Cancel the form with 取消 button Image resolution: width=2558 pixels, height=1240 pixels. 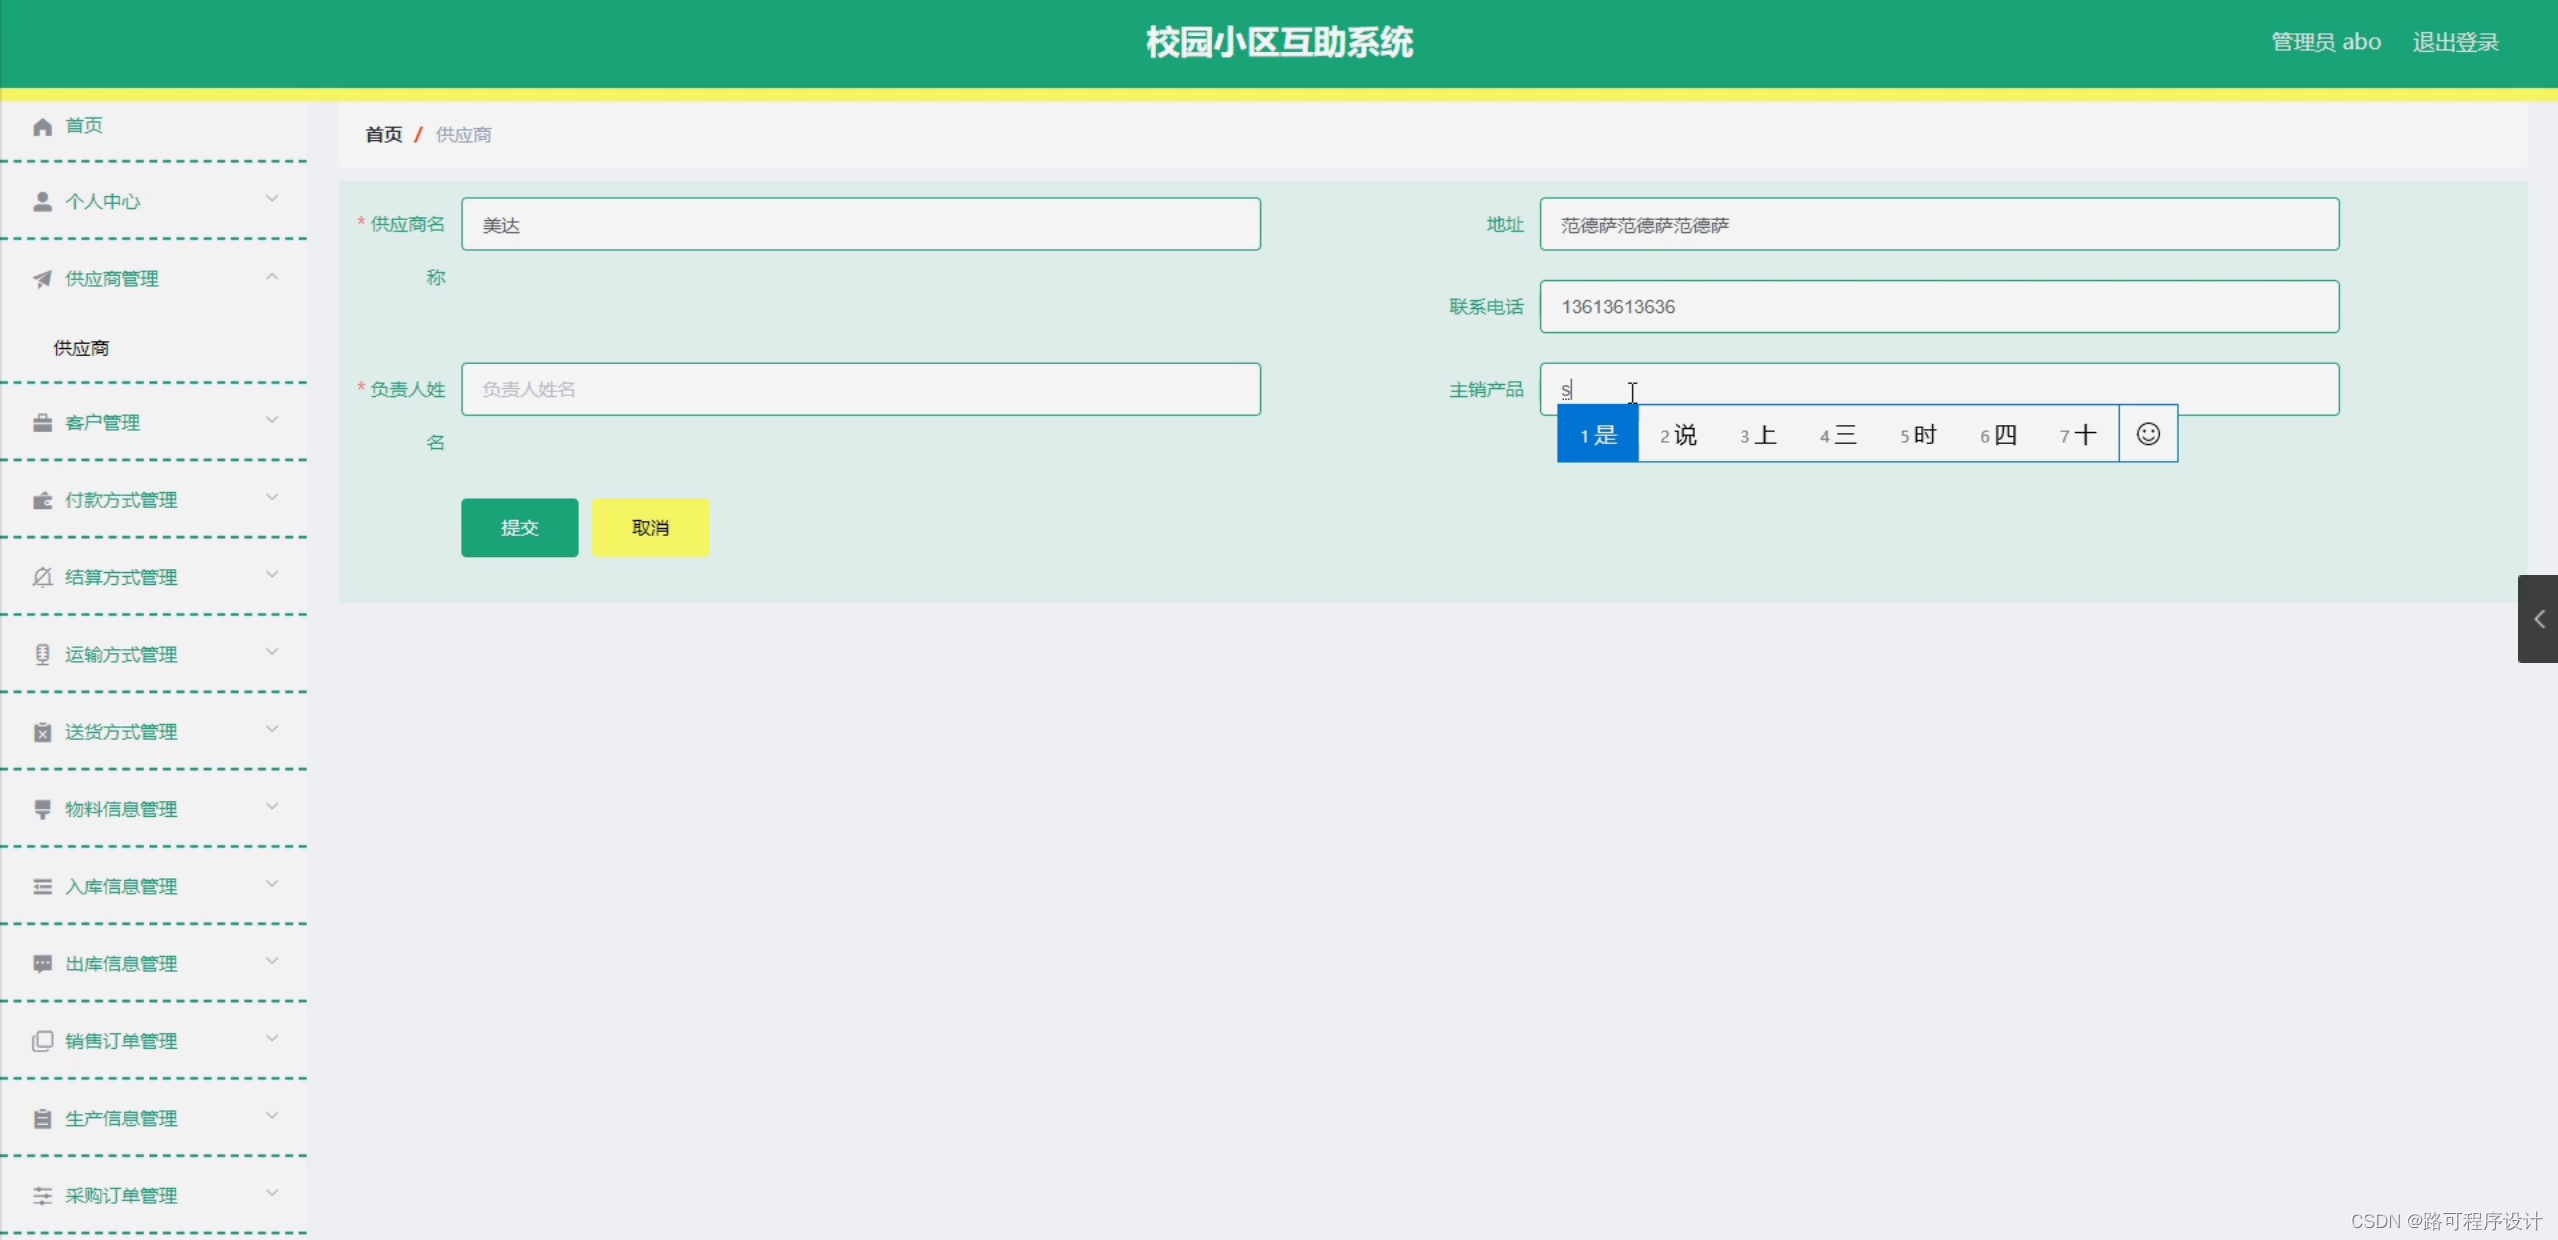650,527
